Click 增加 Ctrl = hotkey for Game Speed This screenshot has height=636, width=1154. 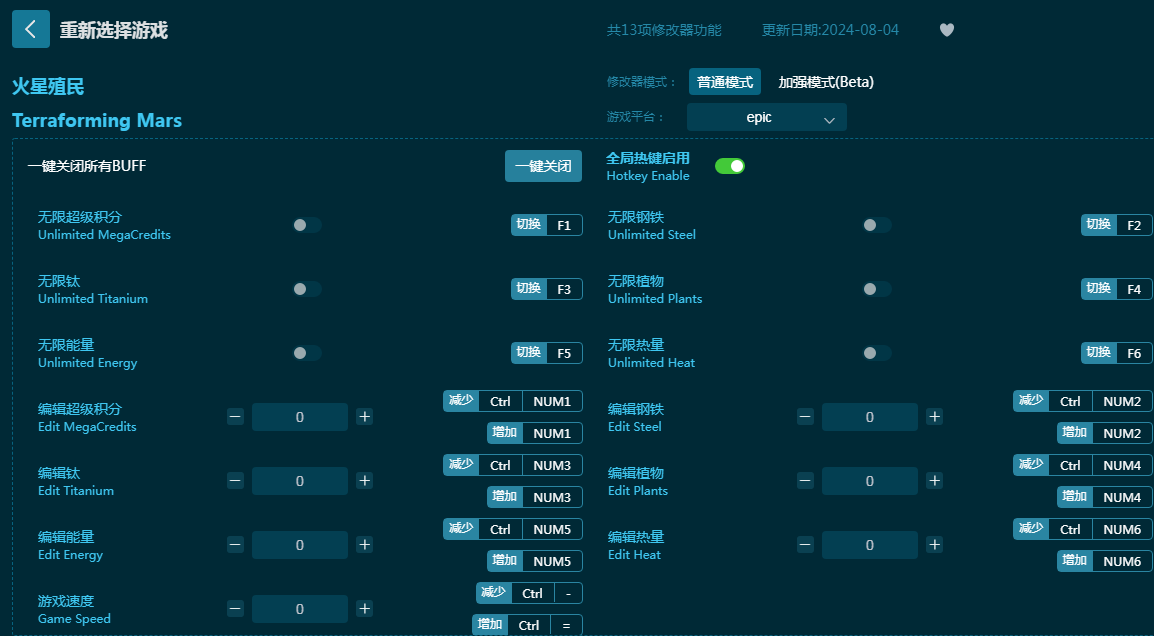point(528,625)
